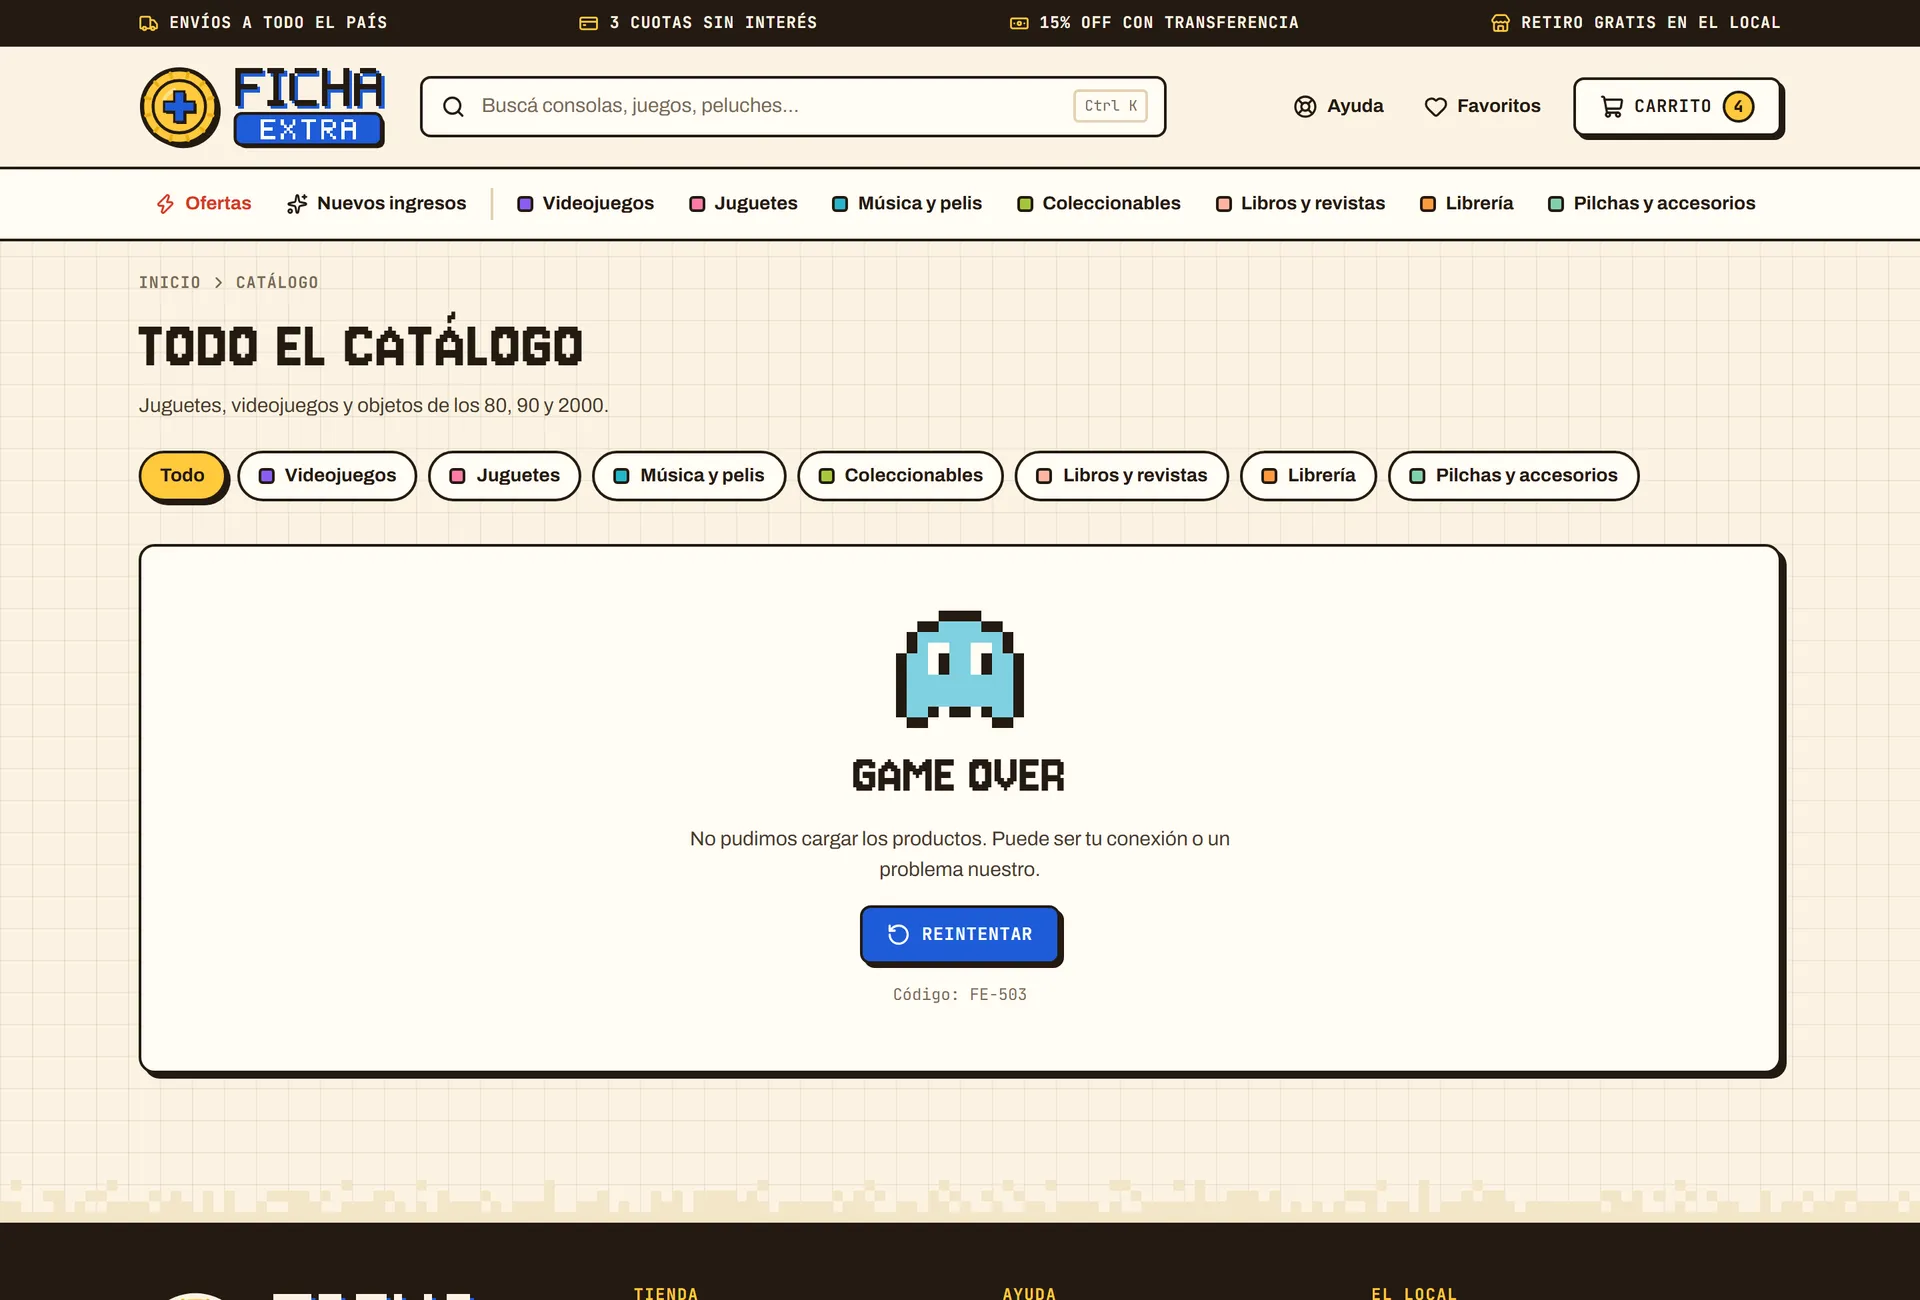Click the store icon beside Retiro gratis
The image size is (1920, 1300).
click(x=1501, y=23)
